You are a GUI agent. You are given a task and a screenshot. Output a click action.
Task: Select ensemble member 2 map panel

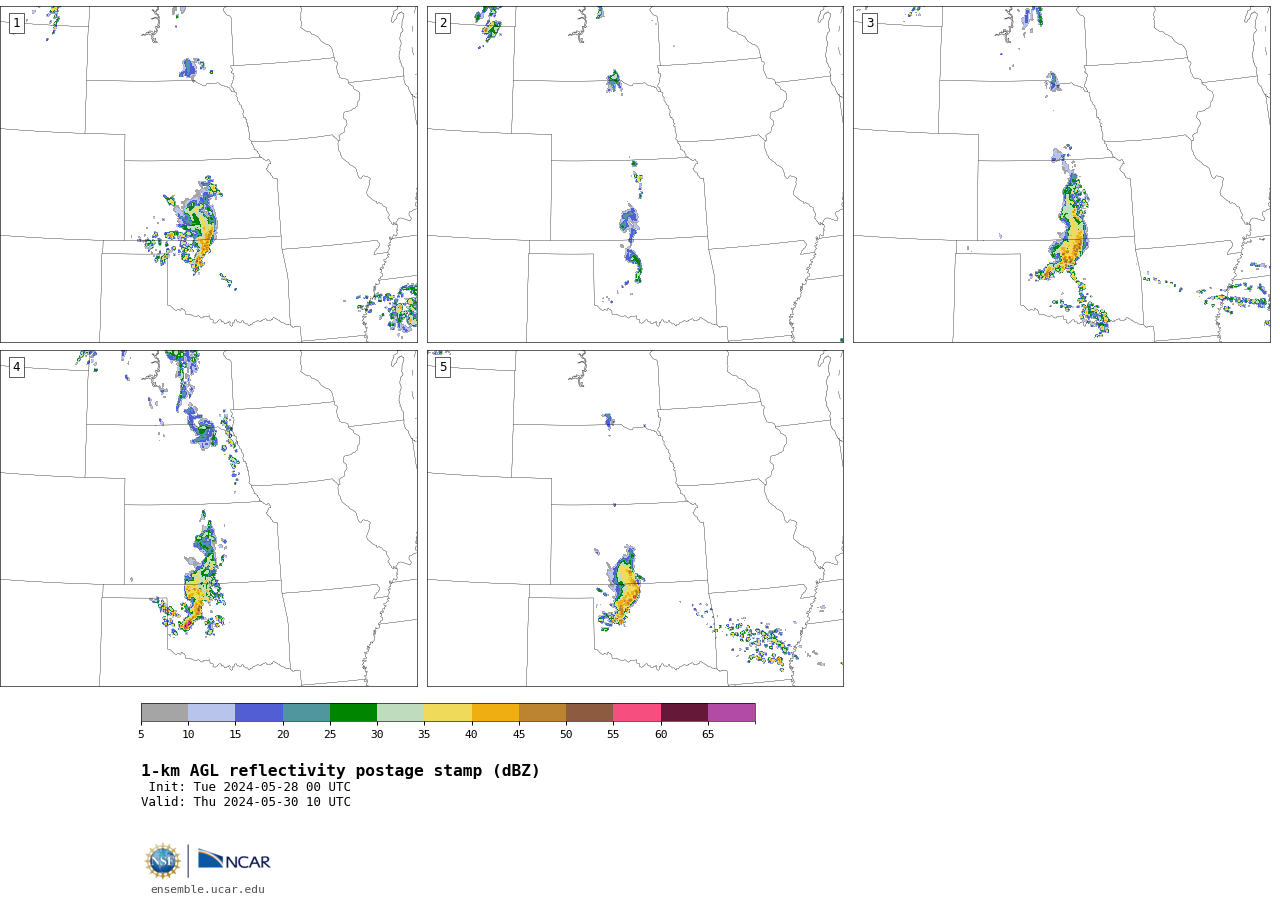[x=635, y=174]
